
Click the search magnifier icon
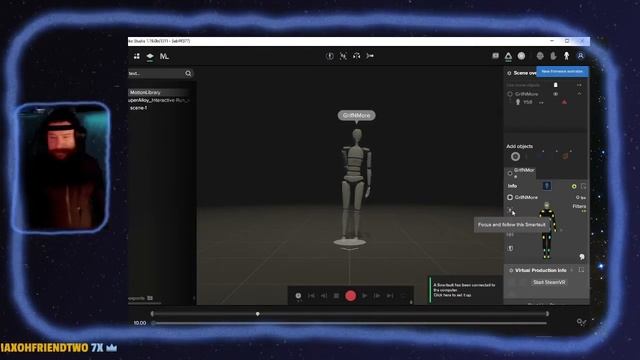tap(188, 73)
